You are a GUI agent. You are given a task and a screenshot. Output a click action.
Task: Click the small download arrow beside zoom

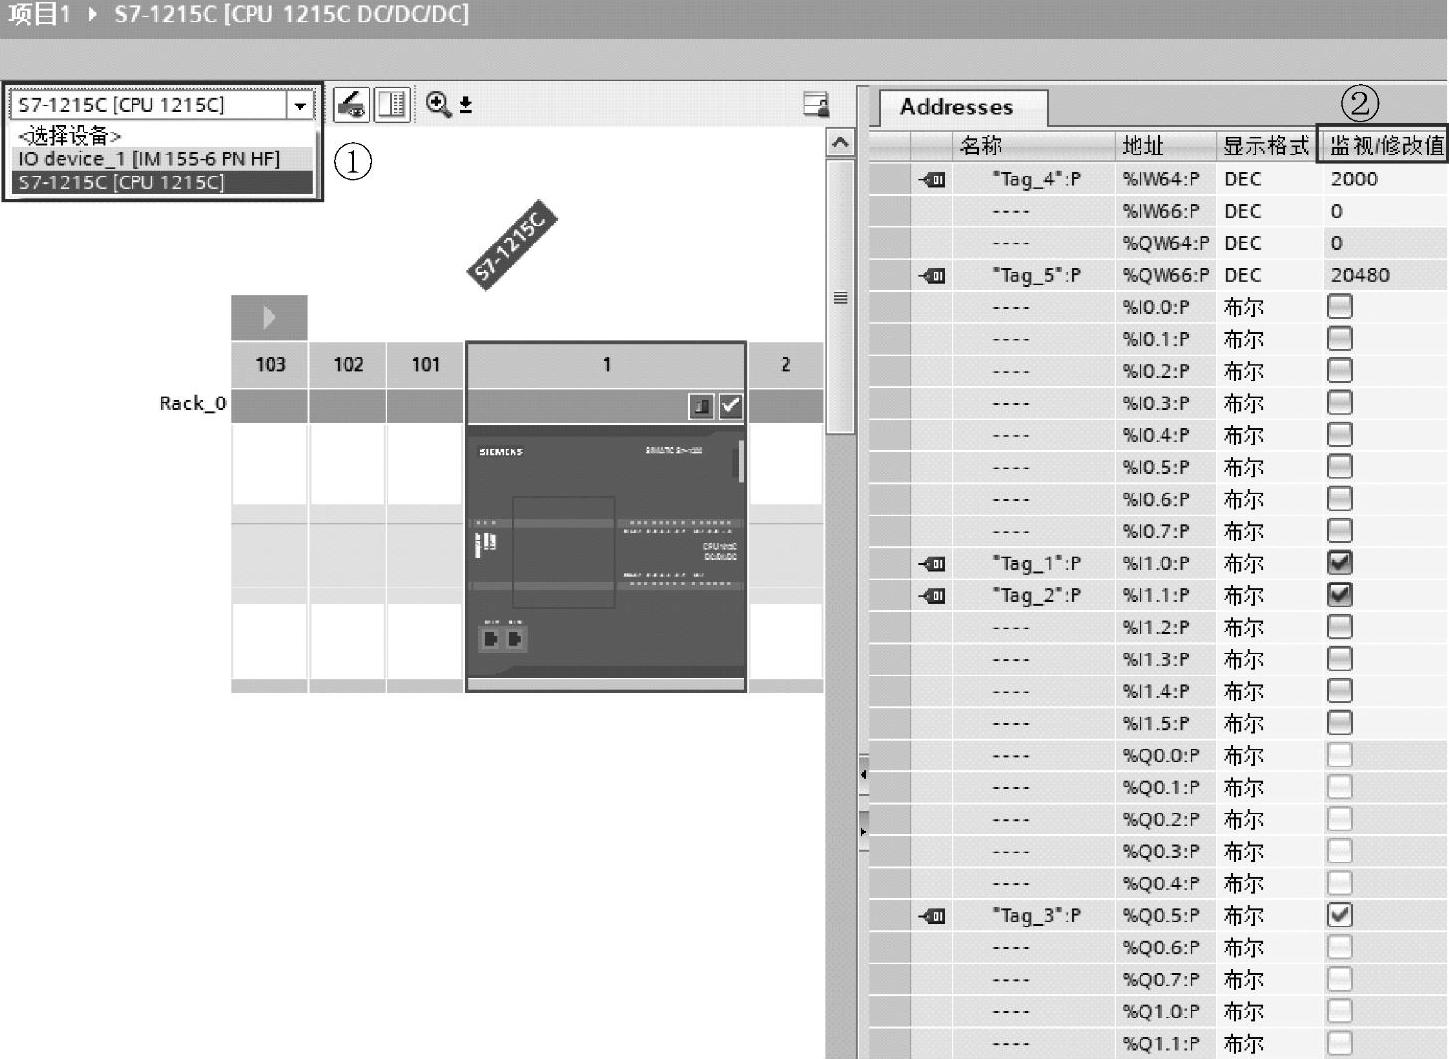point(466,105)
